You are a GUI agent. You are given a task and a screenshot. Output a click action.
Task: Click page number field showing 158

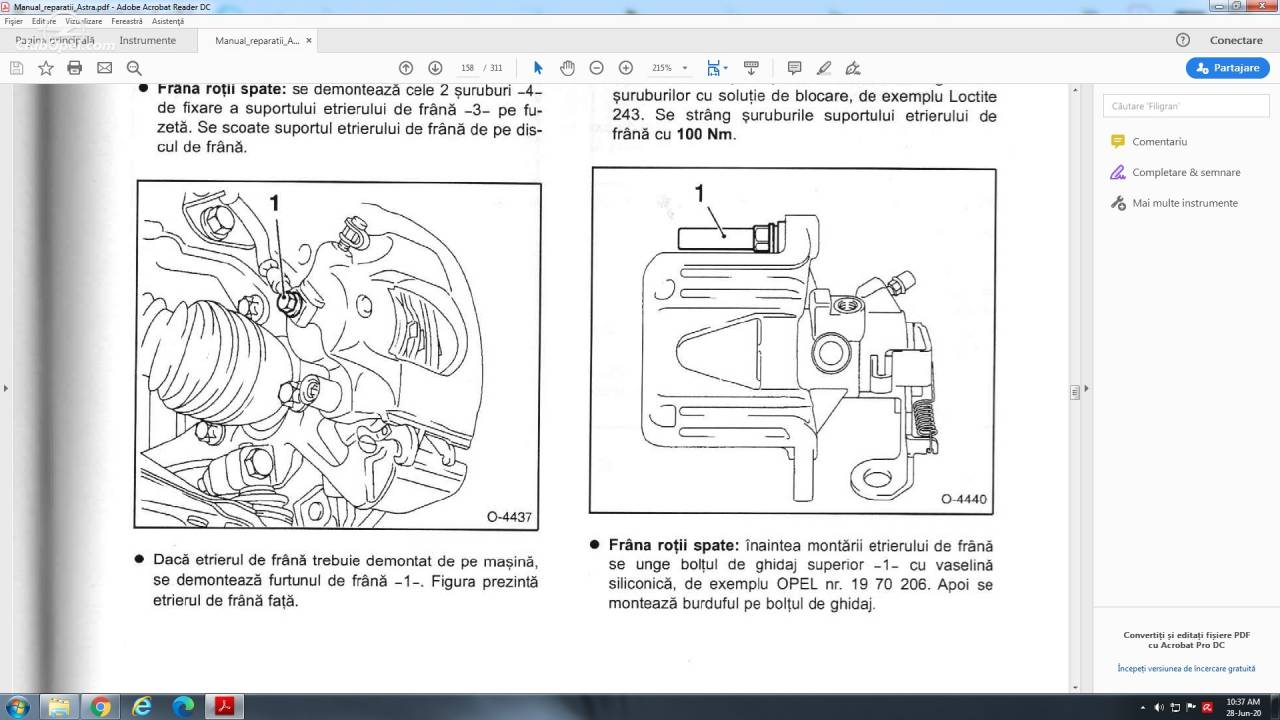pyautogui.click(x=467, y=68)
